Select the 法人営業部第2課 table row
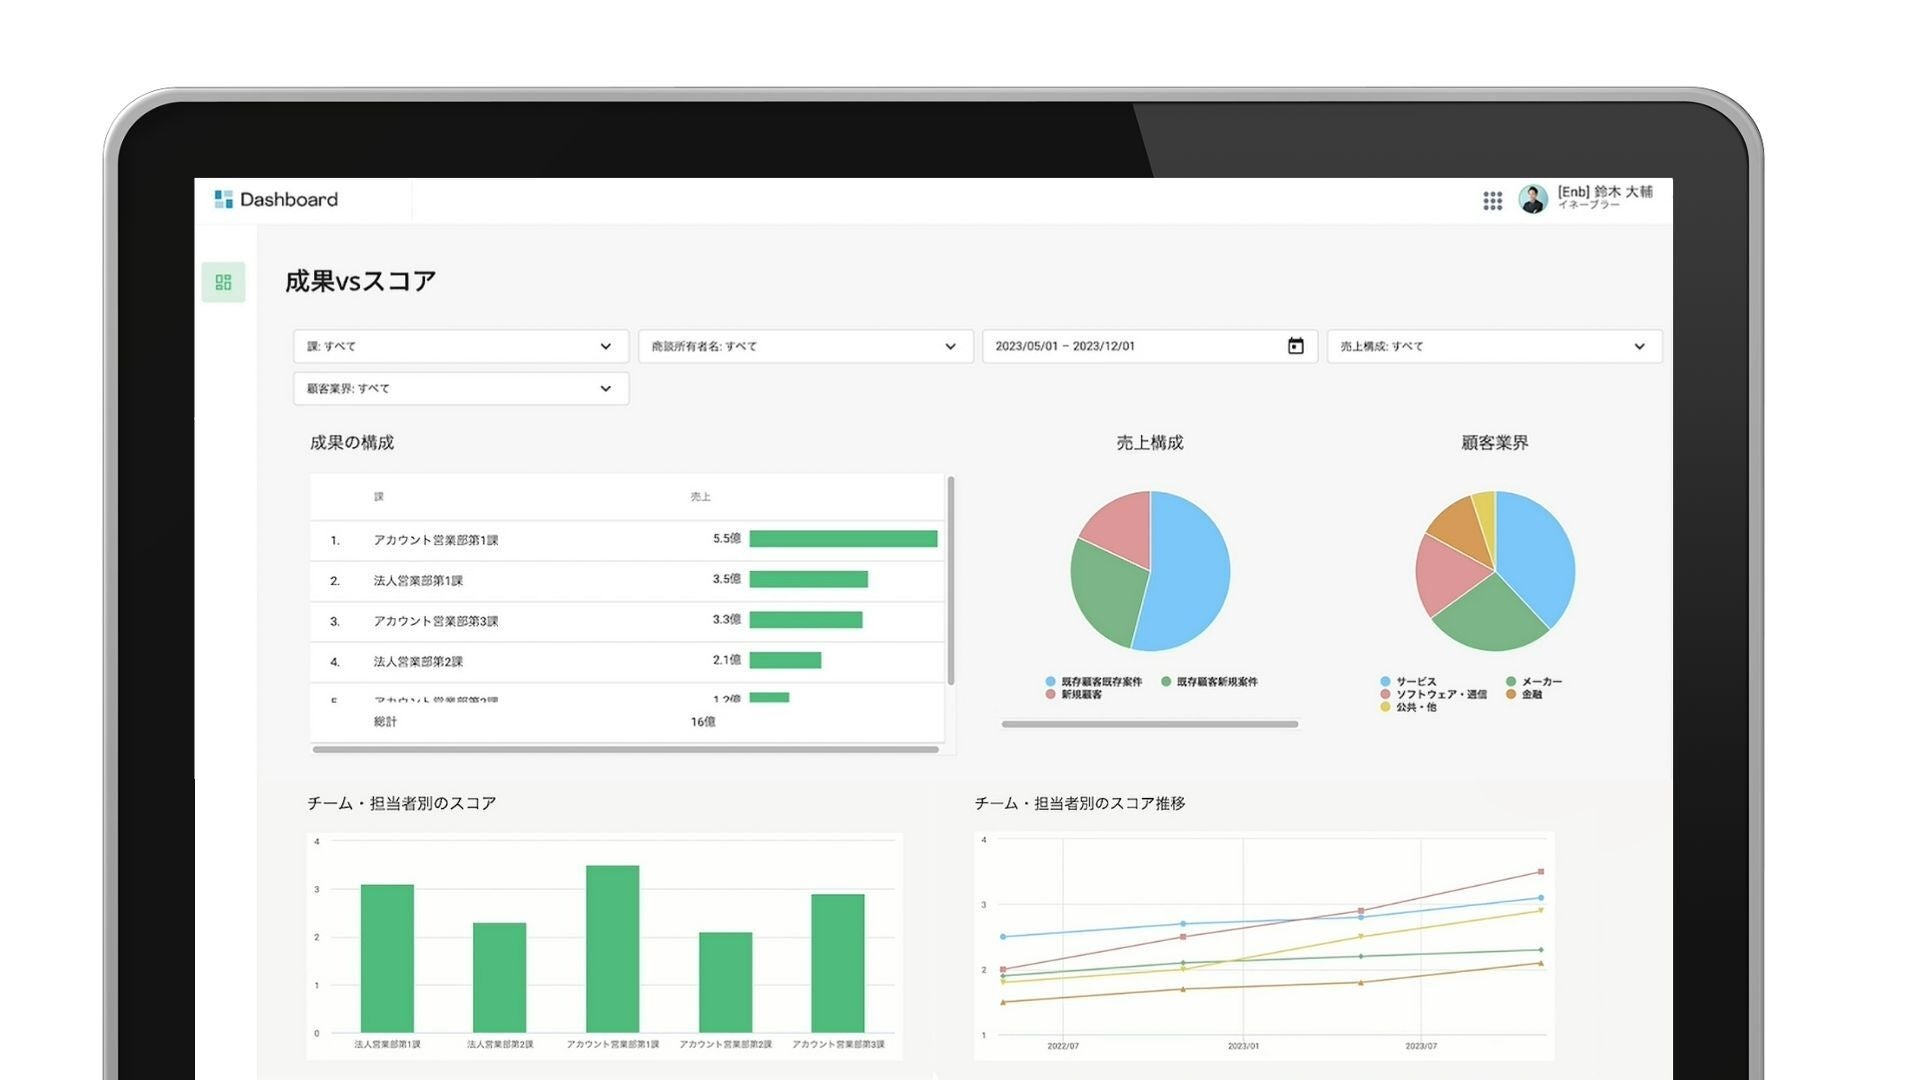The height and width of the screenshot is (1080, 1920). click(418, 661)
